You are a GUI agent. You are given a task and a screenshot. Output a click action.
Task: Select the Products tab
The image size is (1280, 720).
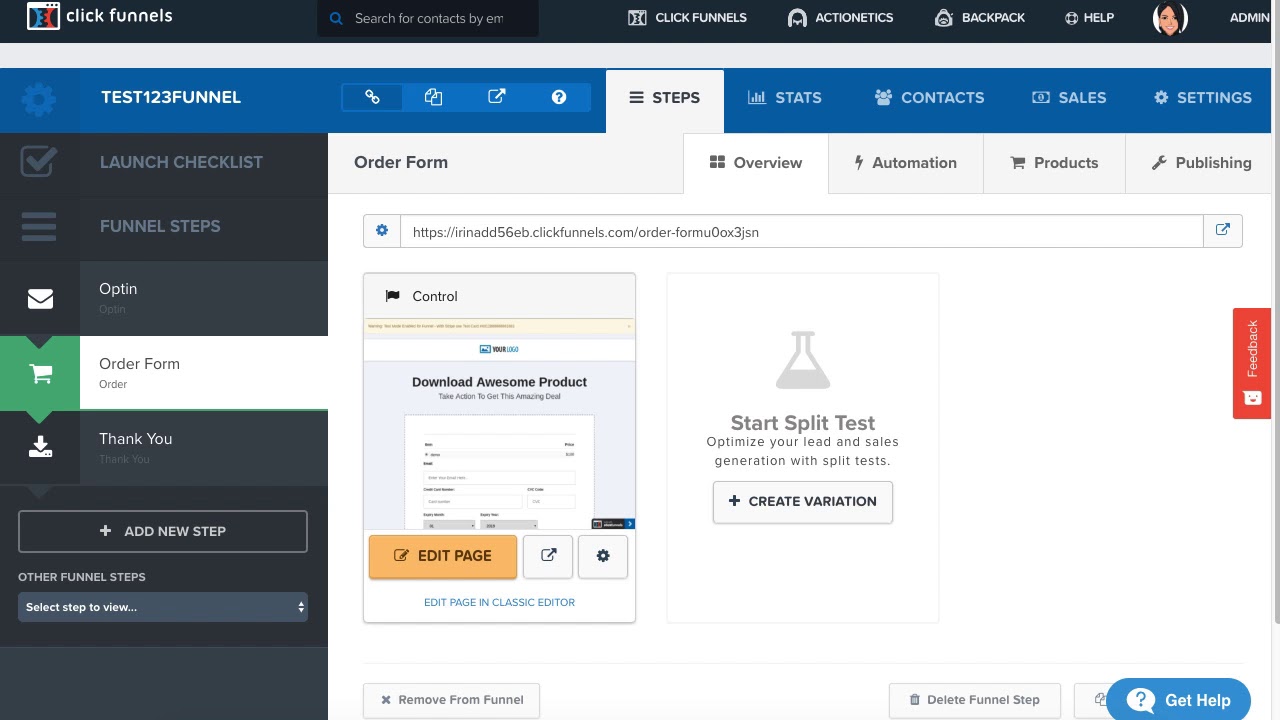(x=1054, y=163)
